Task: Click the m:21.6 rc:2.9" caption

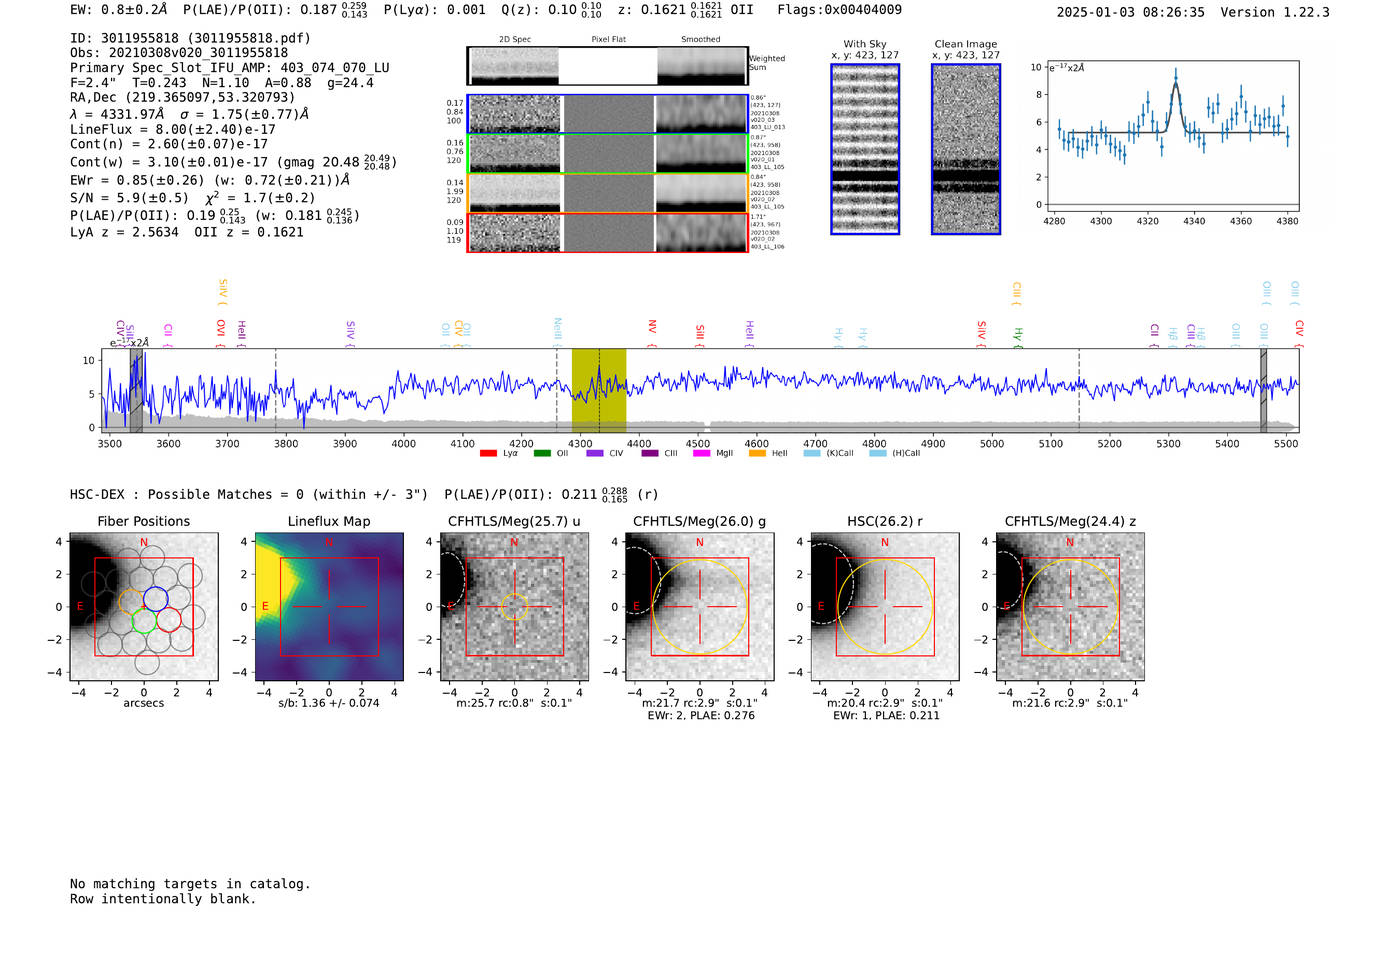Action: click(1070, 703)
